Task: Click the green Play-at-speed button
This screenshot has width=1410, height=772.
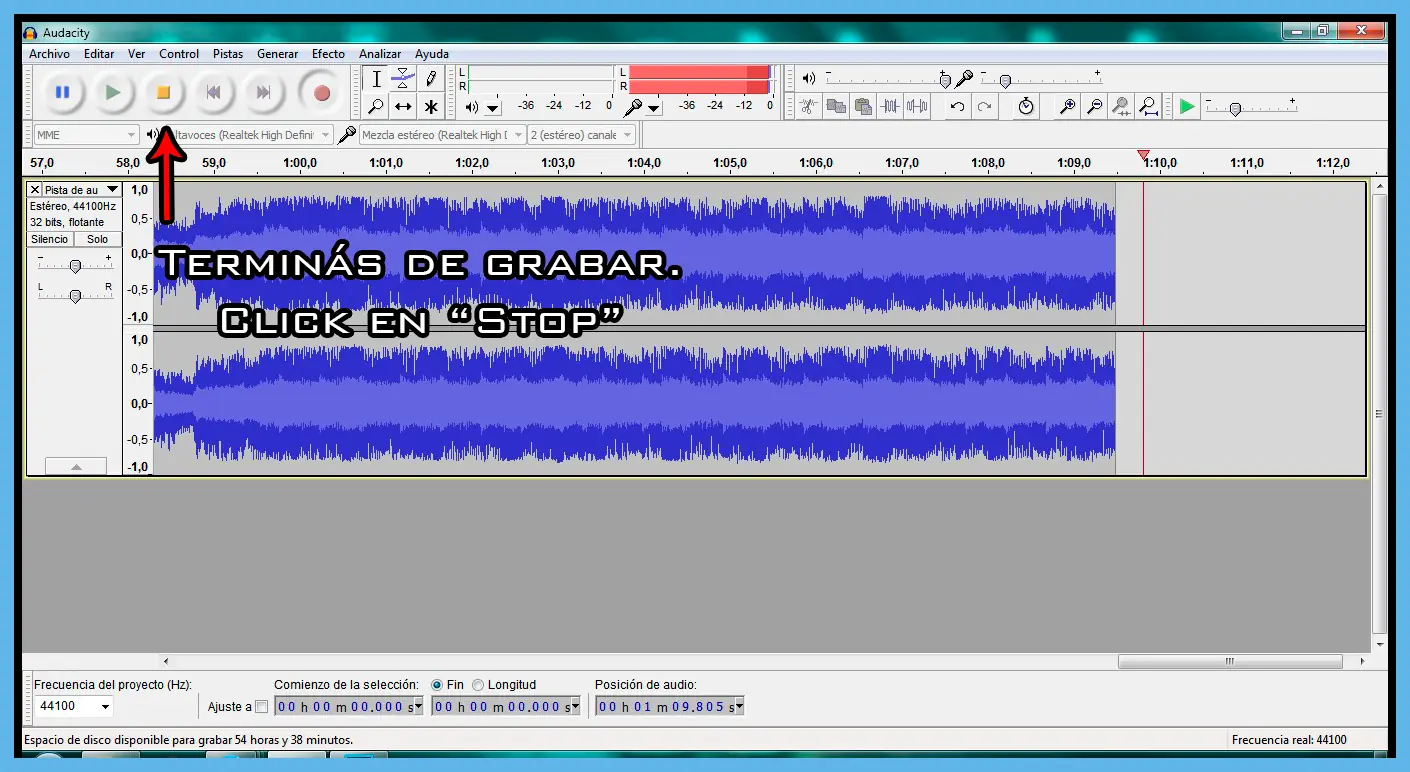Action: click(x=1187, y=106)
